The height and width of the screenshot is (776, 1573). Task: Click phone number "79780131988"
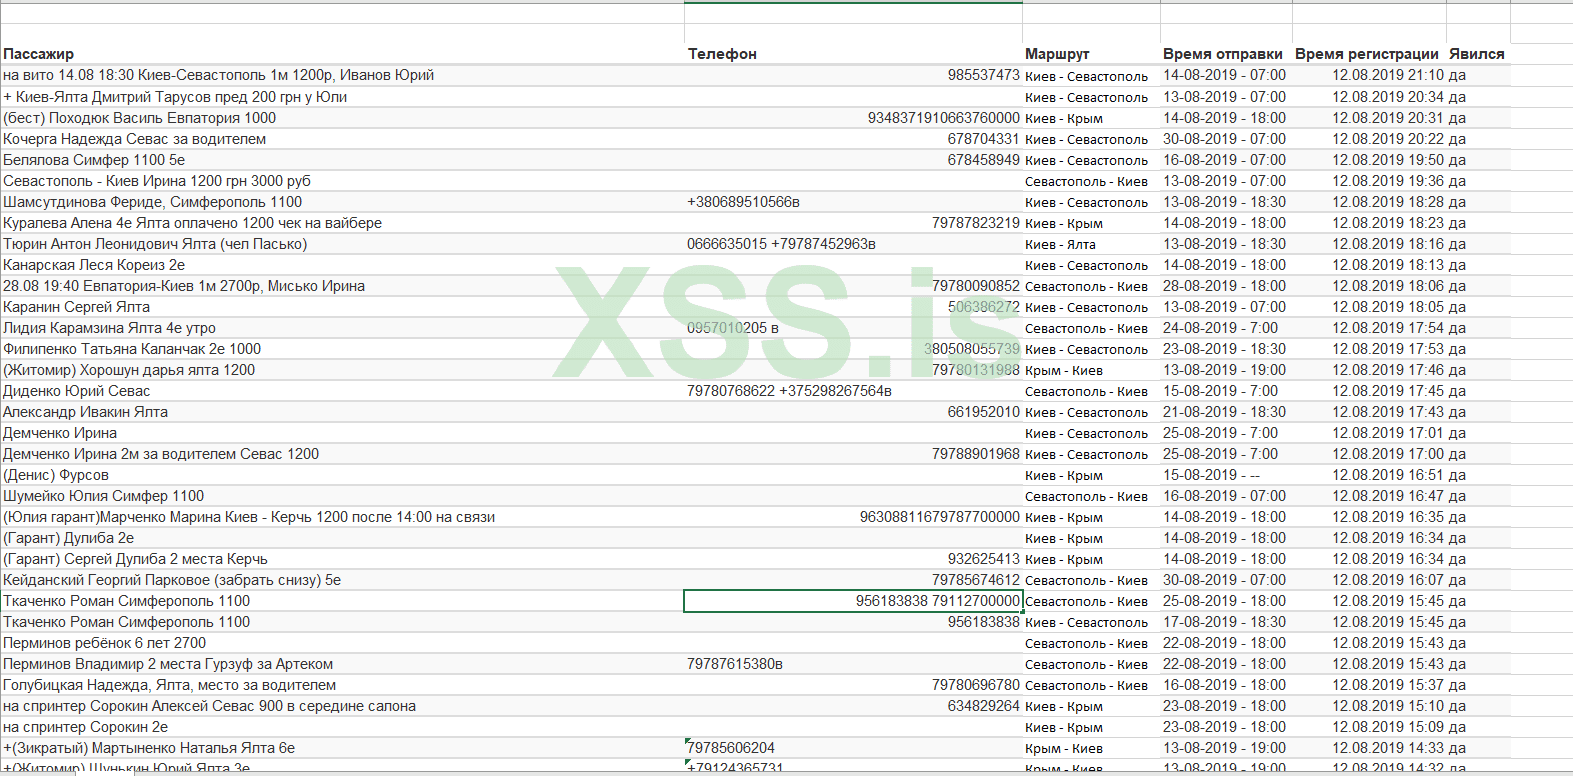pyautogui.click(x=976, y=370)
